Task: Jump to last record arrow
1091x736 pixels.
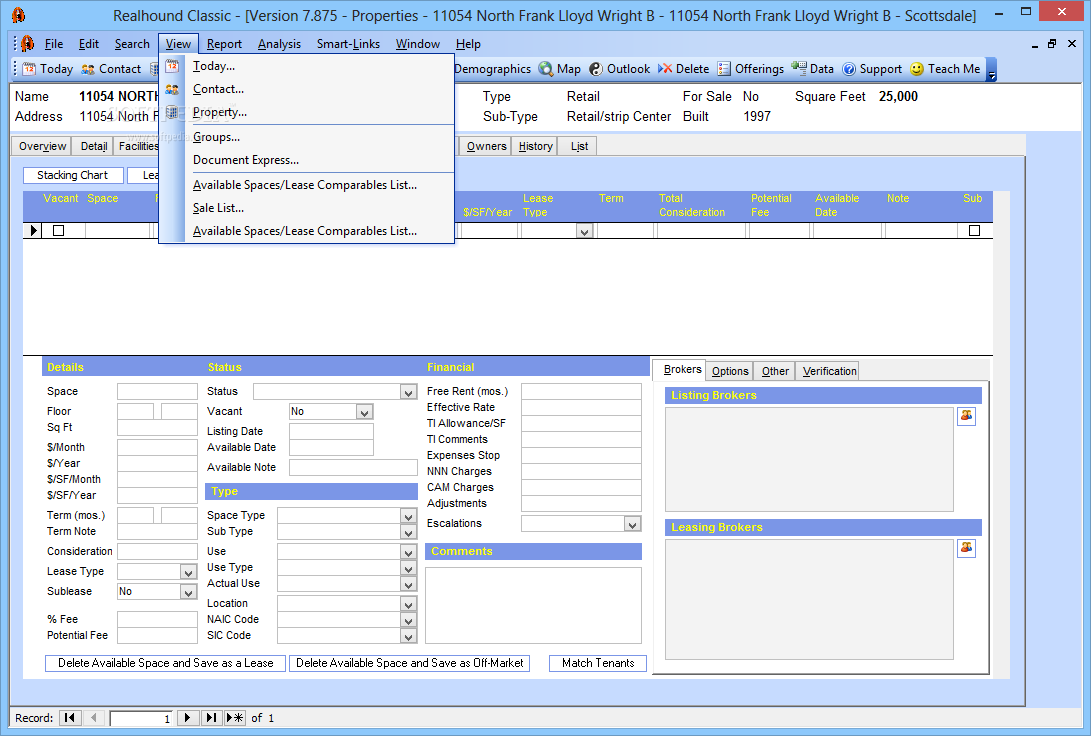Action: point(212,718)
